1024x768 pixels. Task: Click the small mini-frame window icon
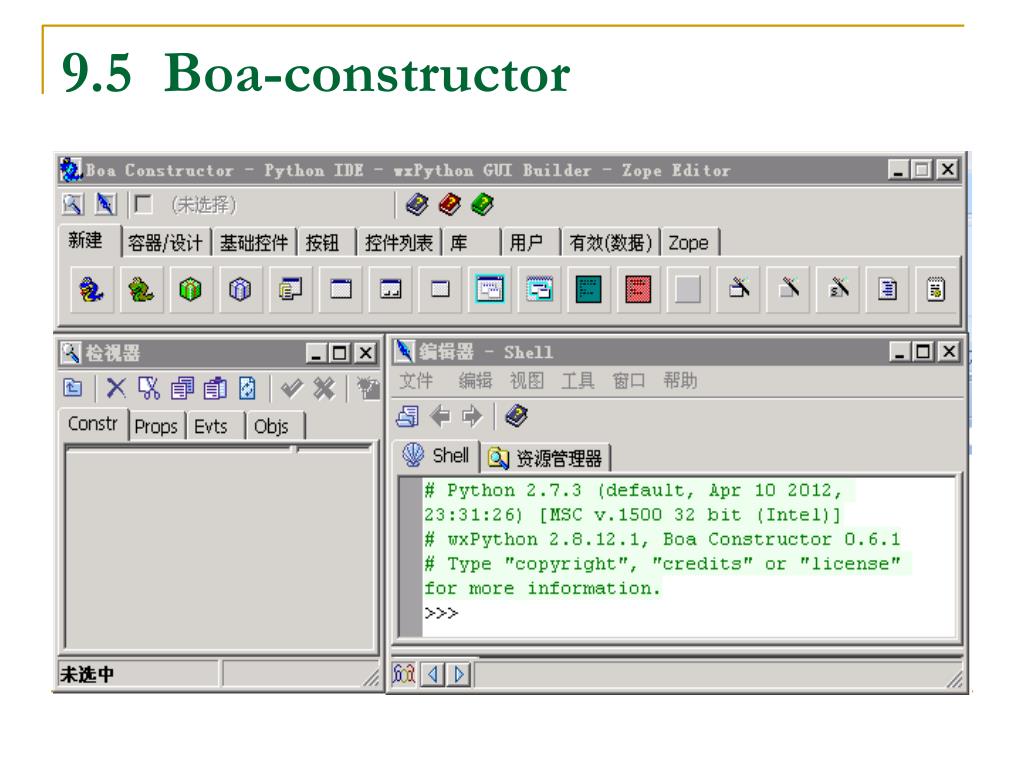440,289
